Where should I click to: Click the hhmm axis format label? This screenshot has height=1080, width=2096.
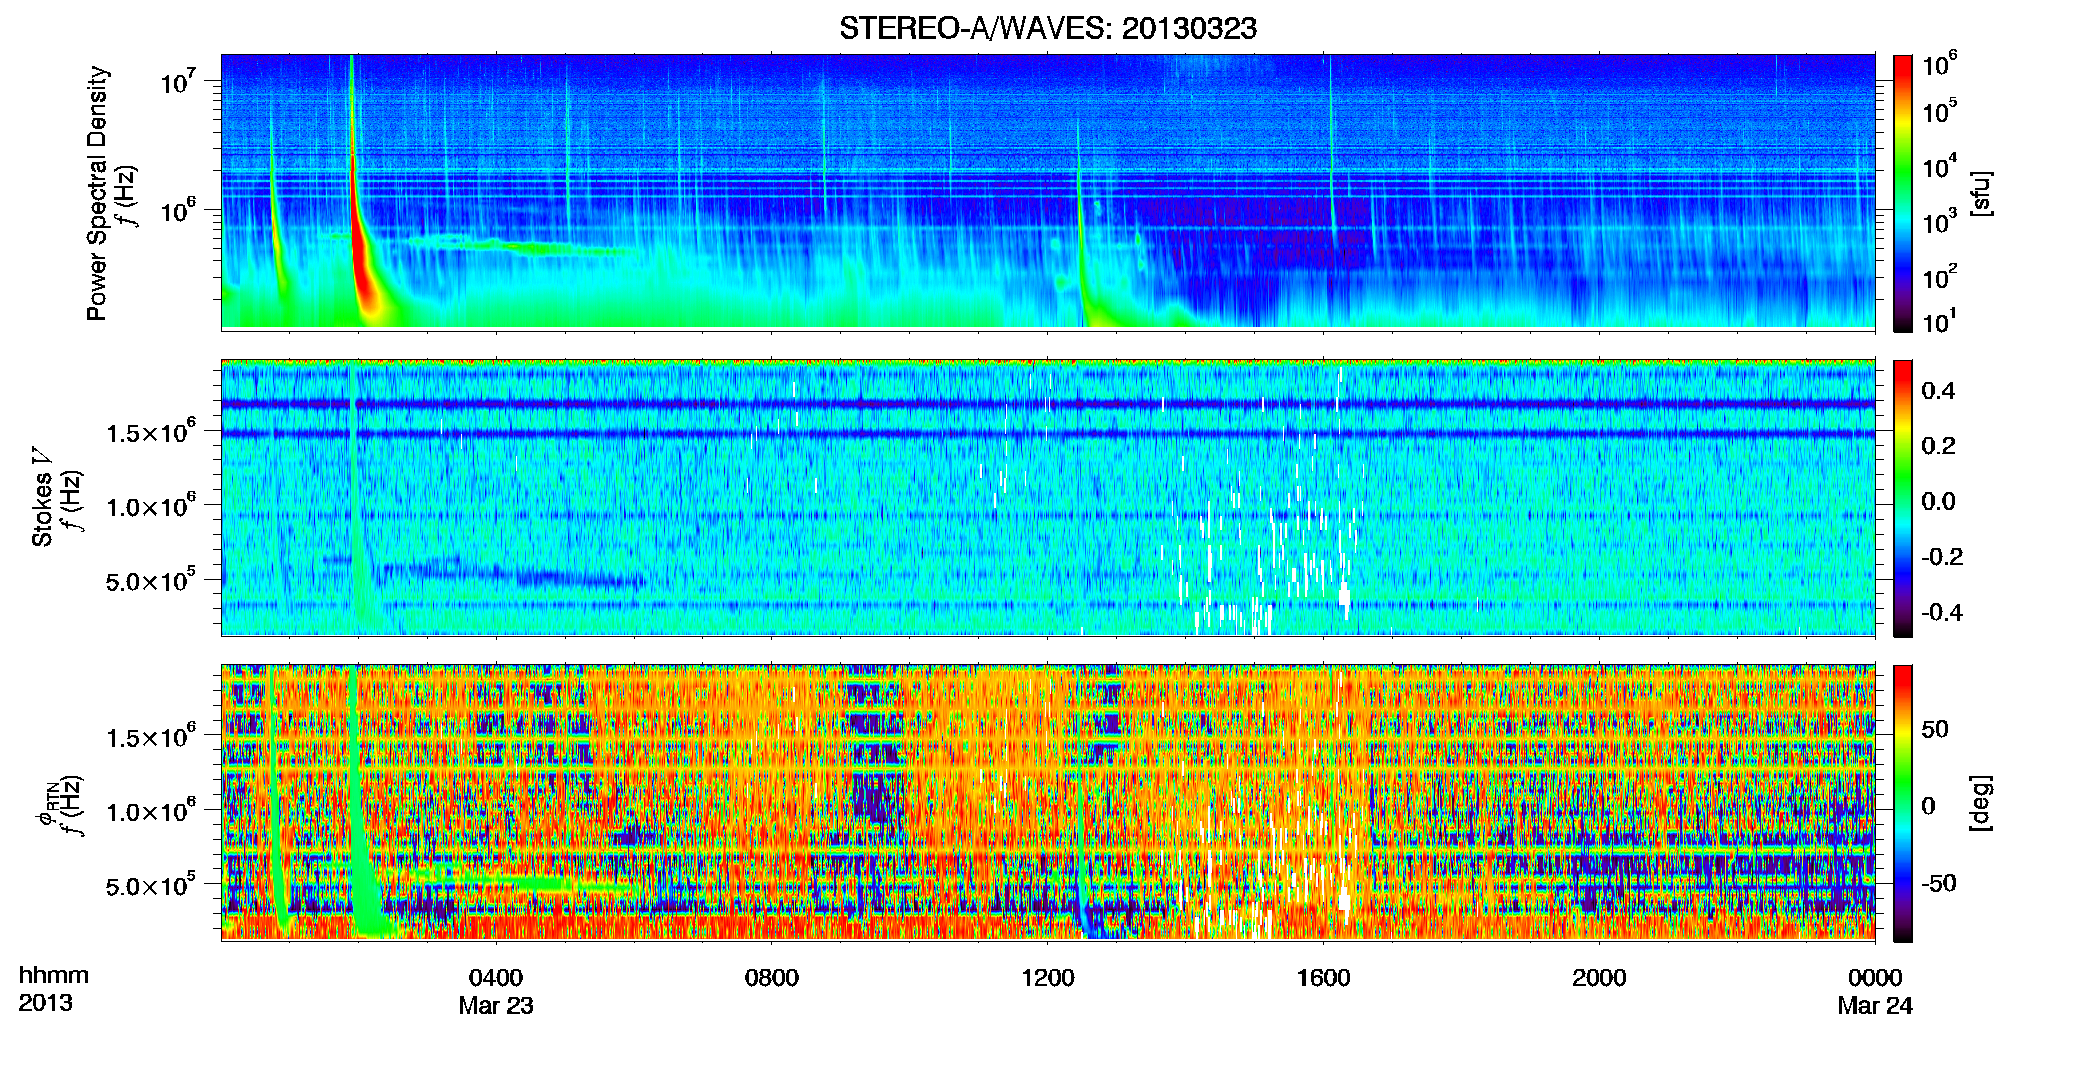[x=54, y=976]
